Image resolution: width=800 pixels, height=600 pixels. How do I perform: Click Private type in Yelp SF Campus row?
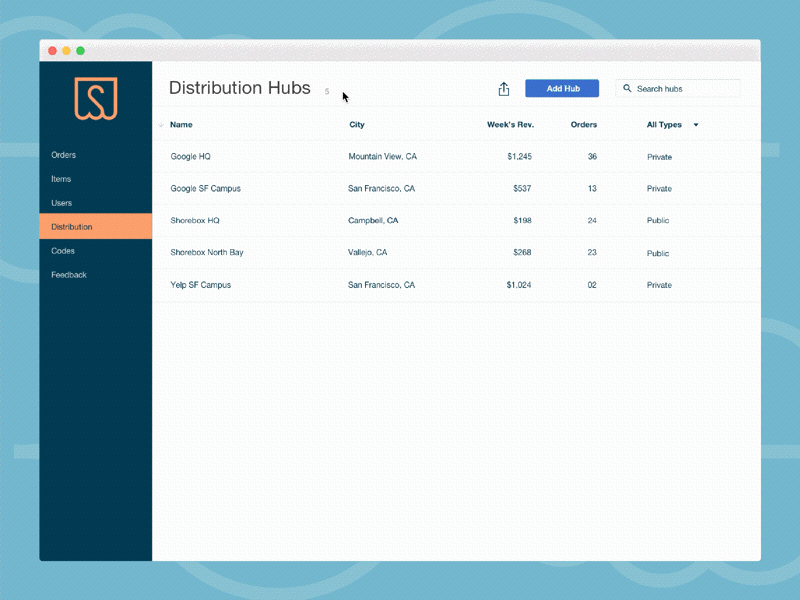tap(659, 285)
